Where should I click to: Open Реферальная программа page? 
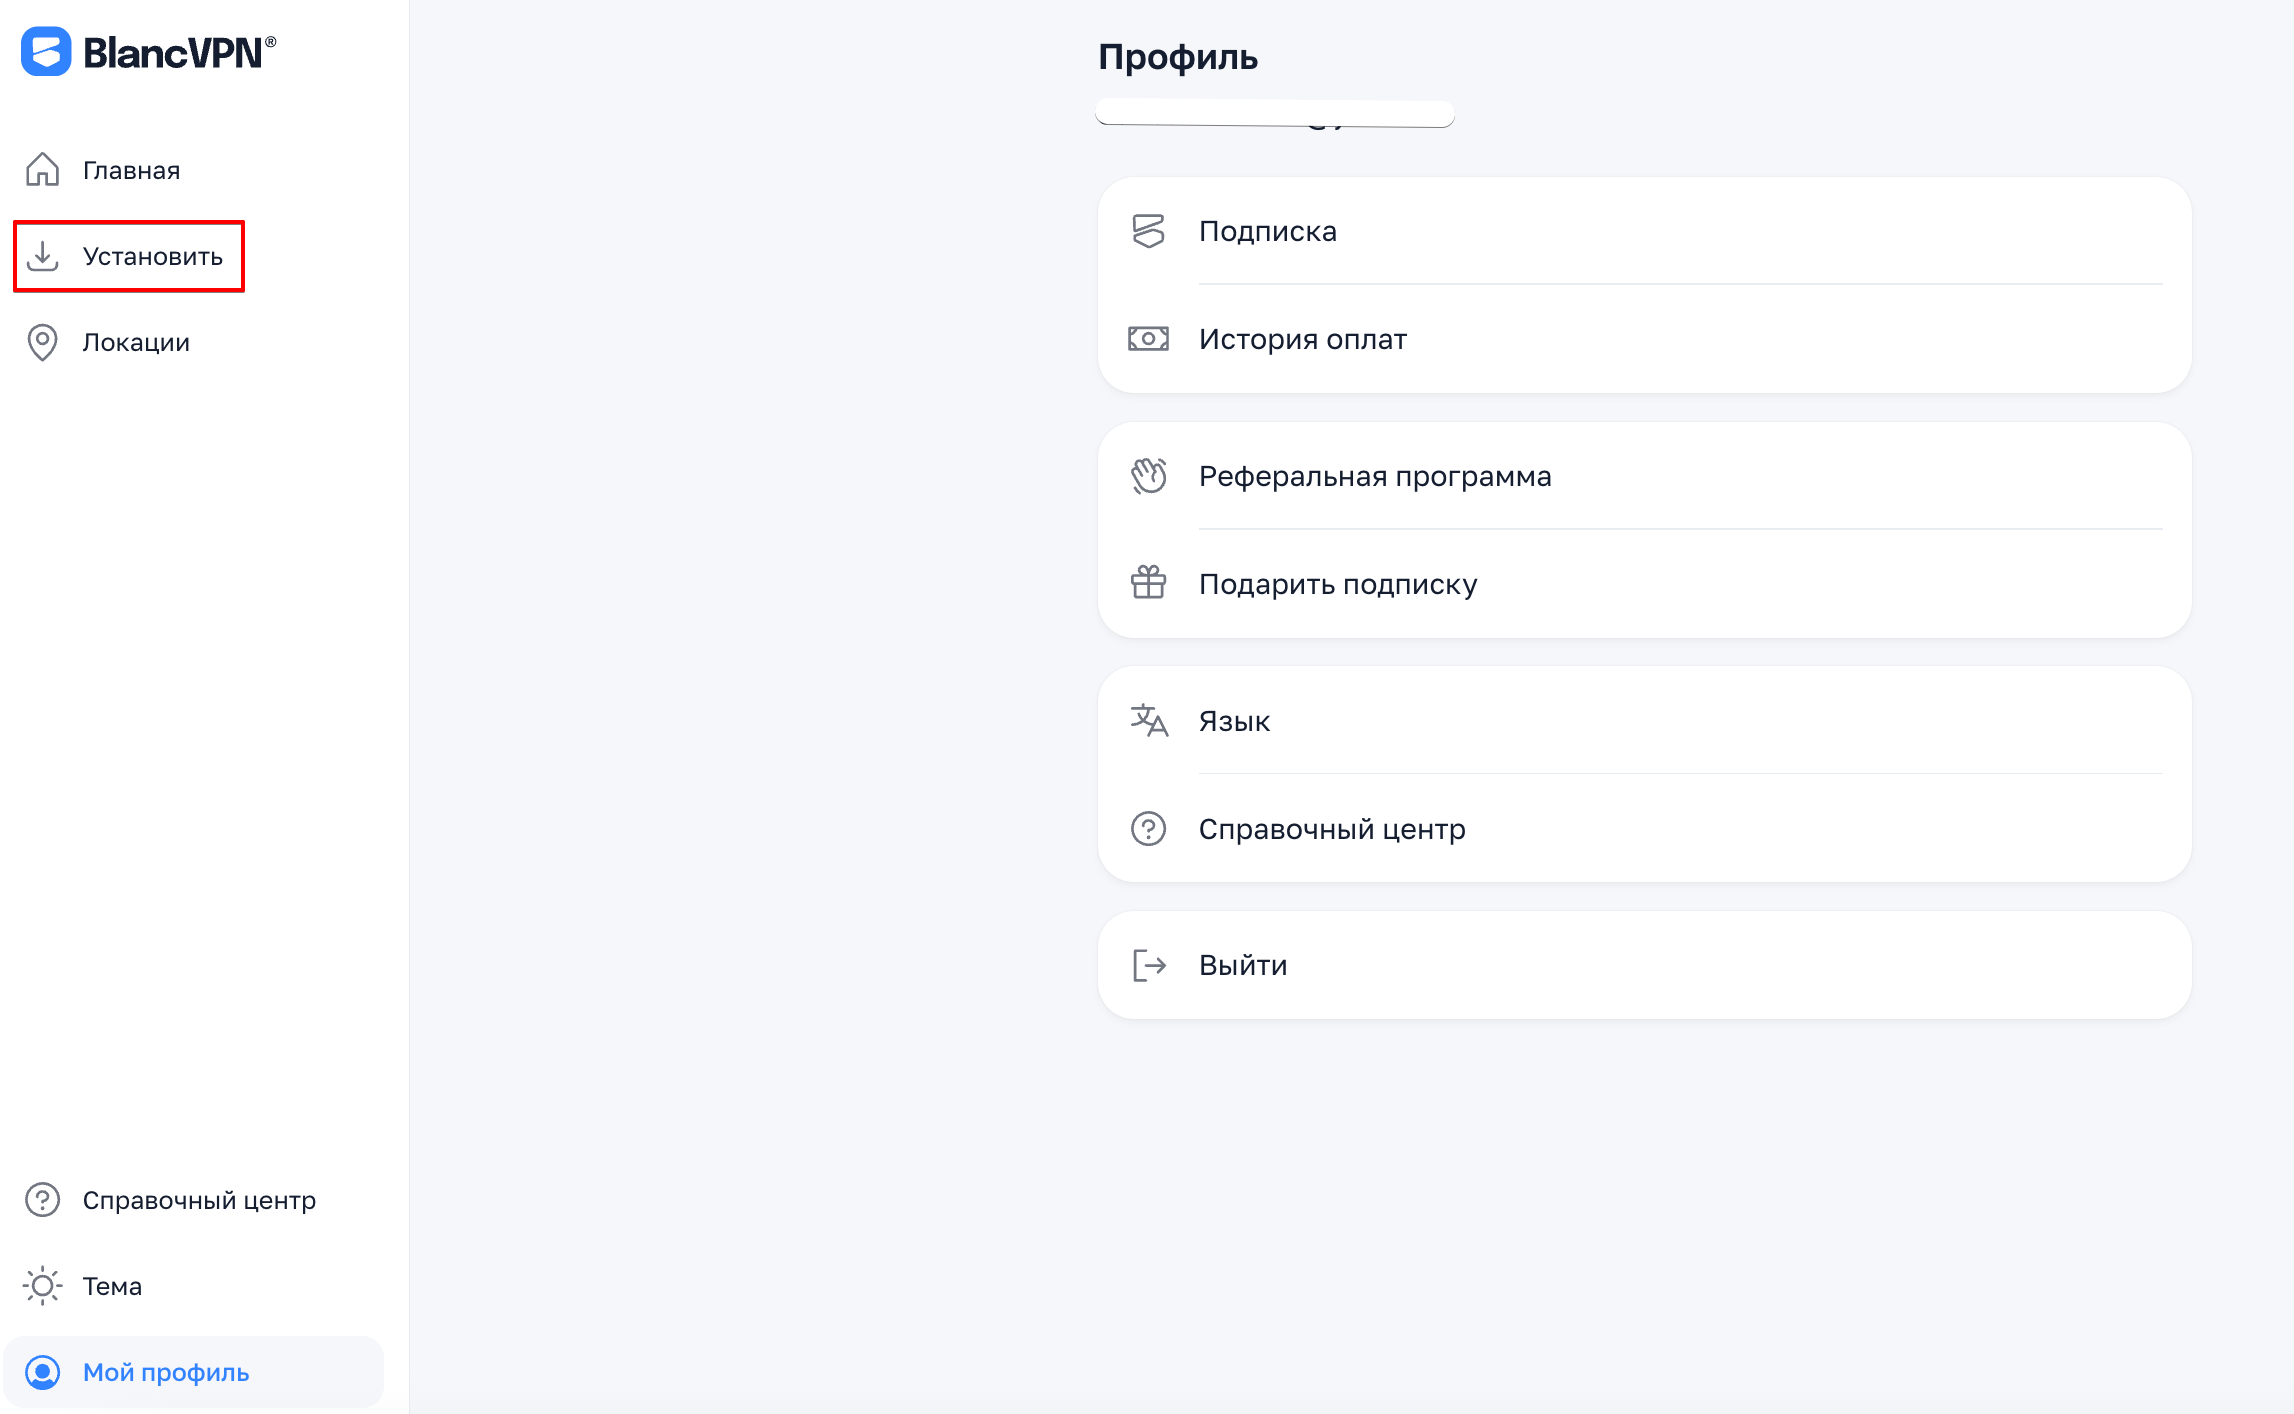click(x=1375, y=476)
